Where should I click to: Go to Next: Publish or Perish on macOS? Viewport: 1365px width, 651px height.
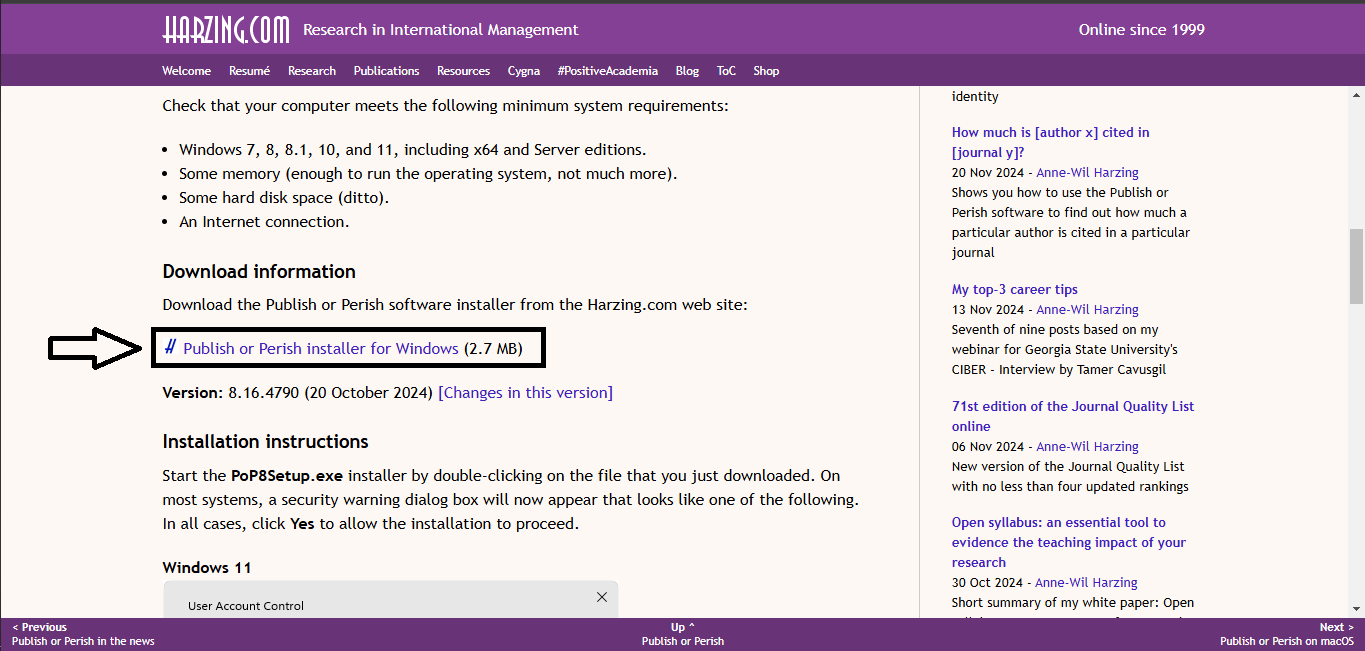pyautogui.click(x=1287, y=634)
